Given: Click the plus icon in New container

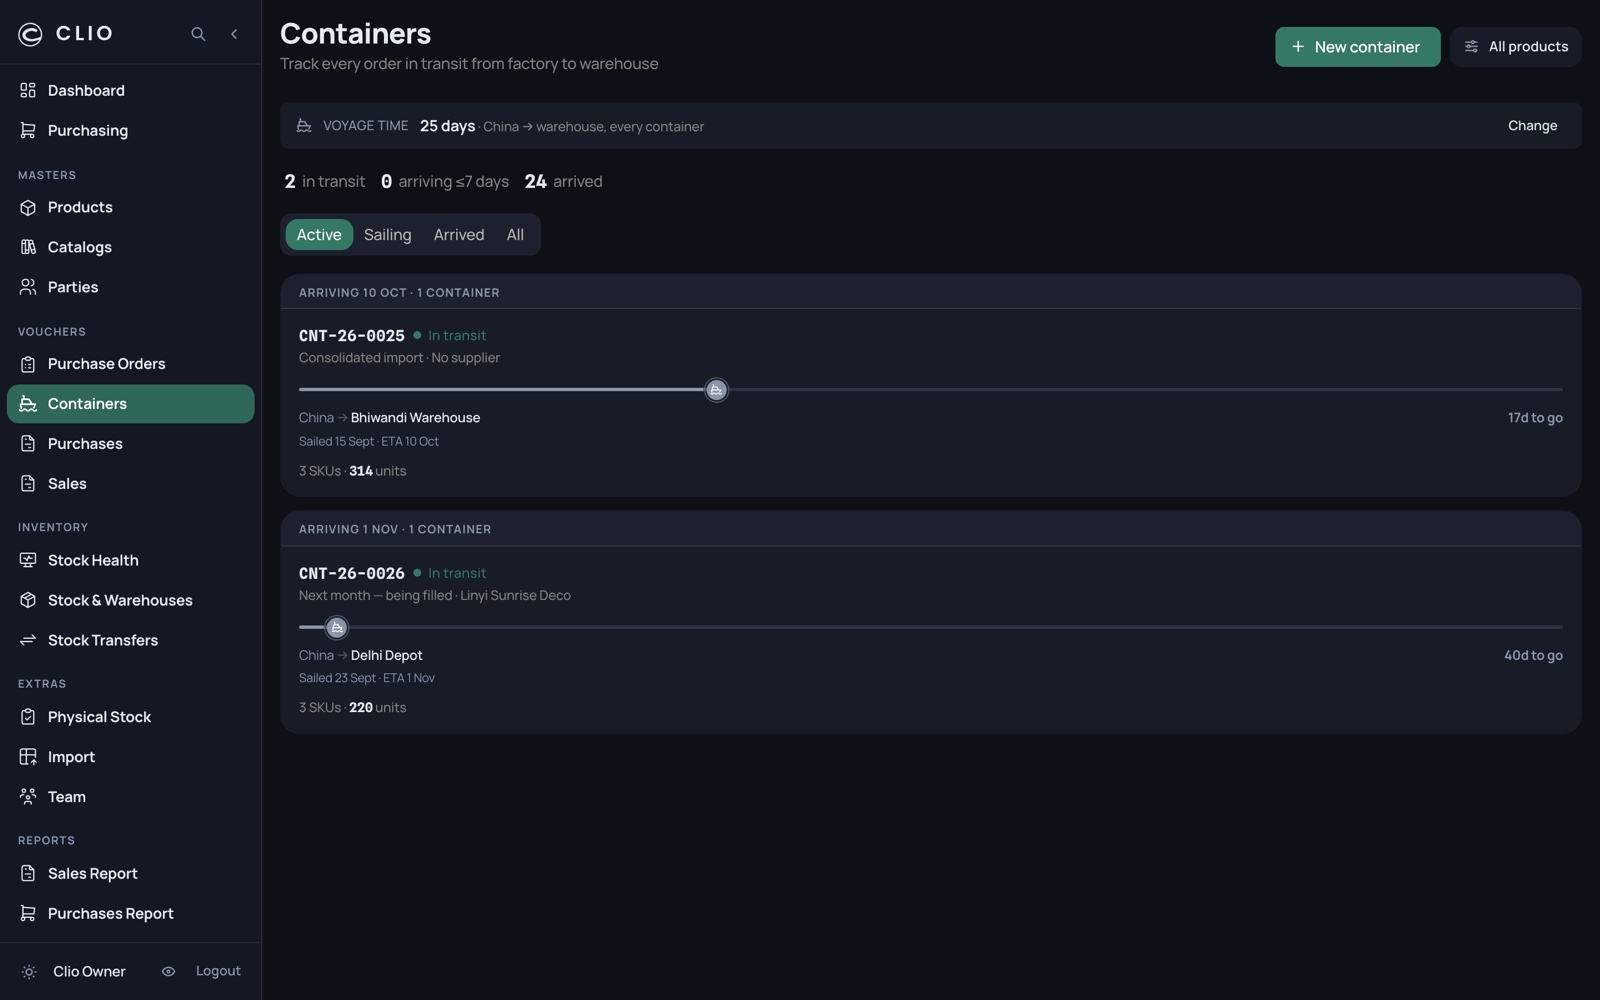Looking at the screenshot, I should (1298, 47).
